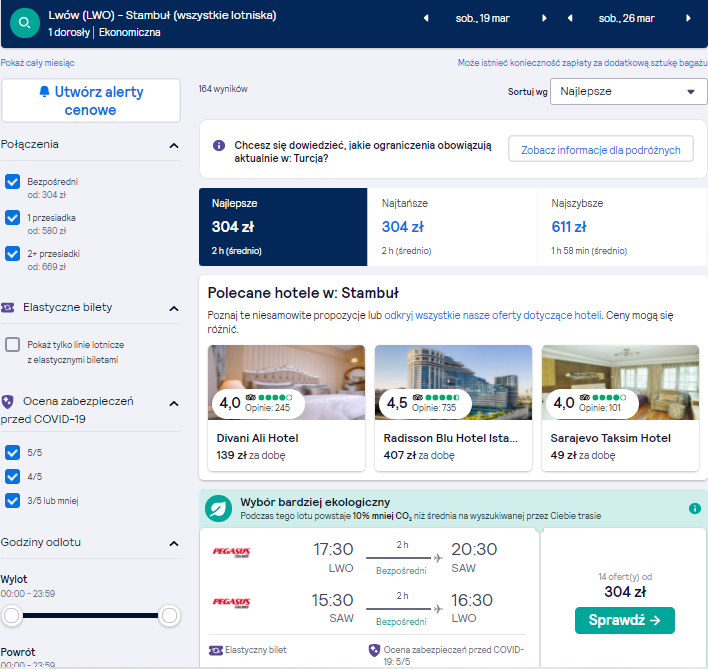Open link to all hotel offers

coord(493,315)
